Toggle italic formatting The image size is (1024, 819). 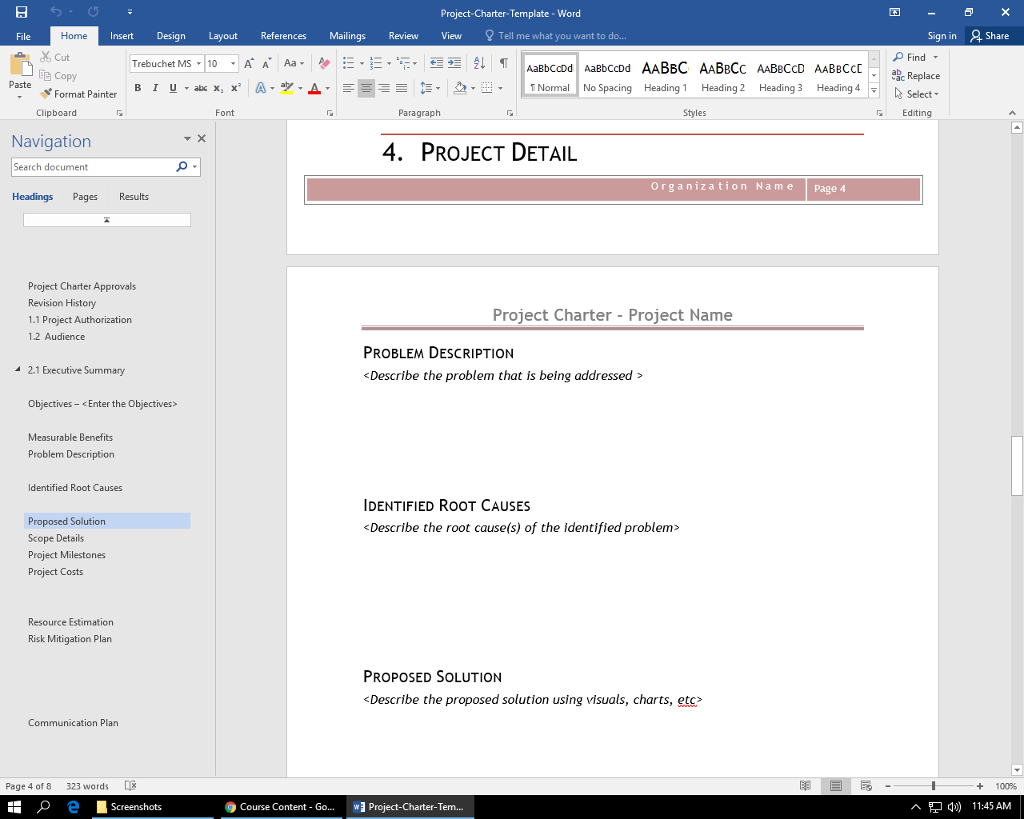tap(155, 88)
